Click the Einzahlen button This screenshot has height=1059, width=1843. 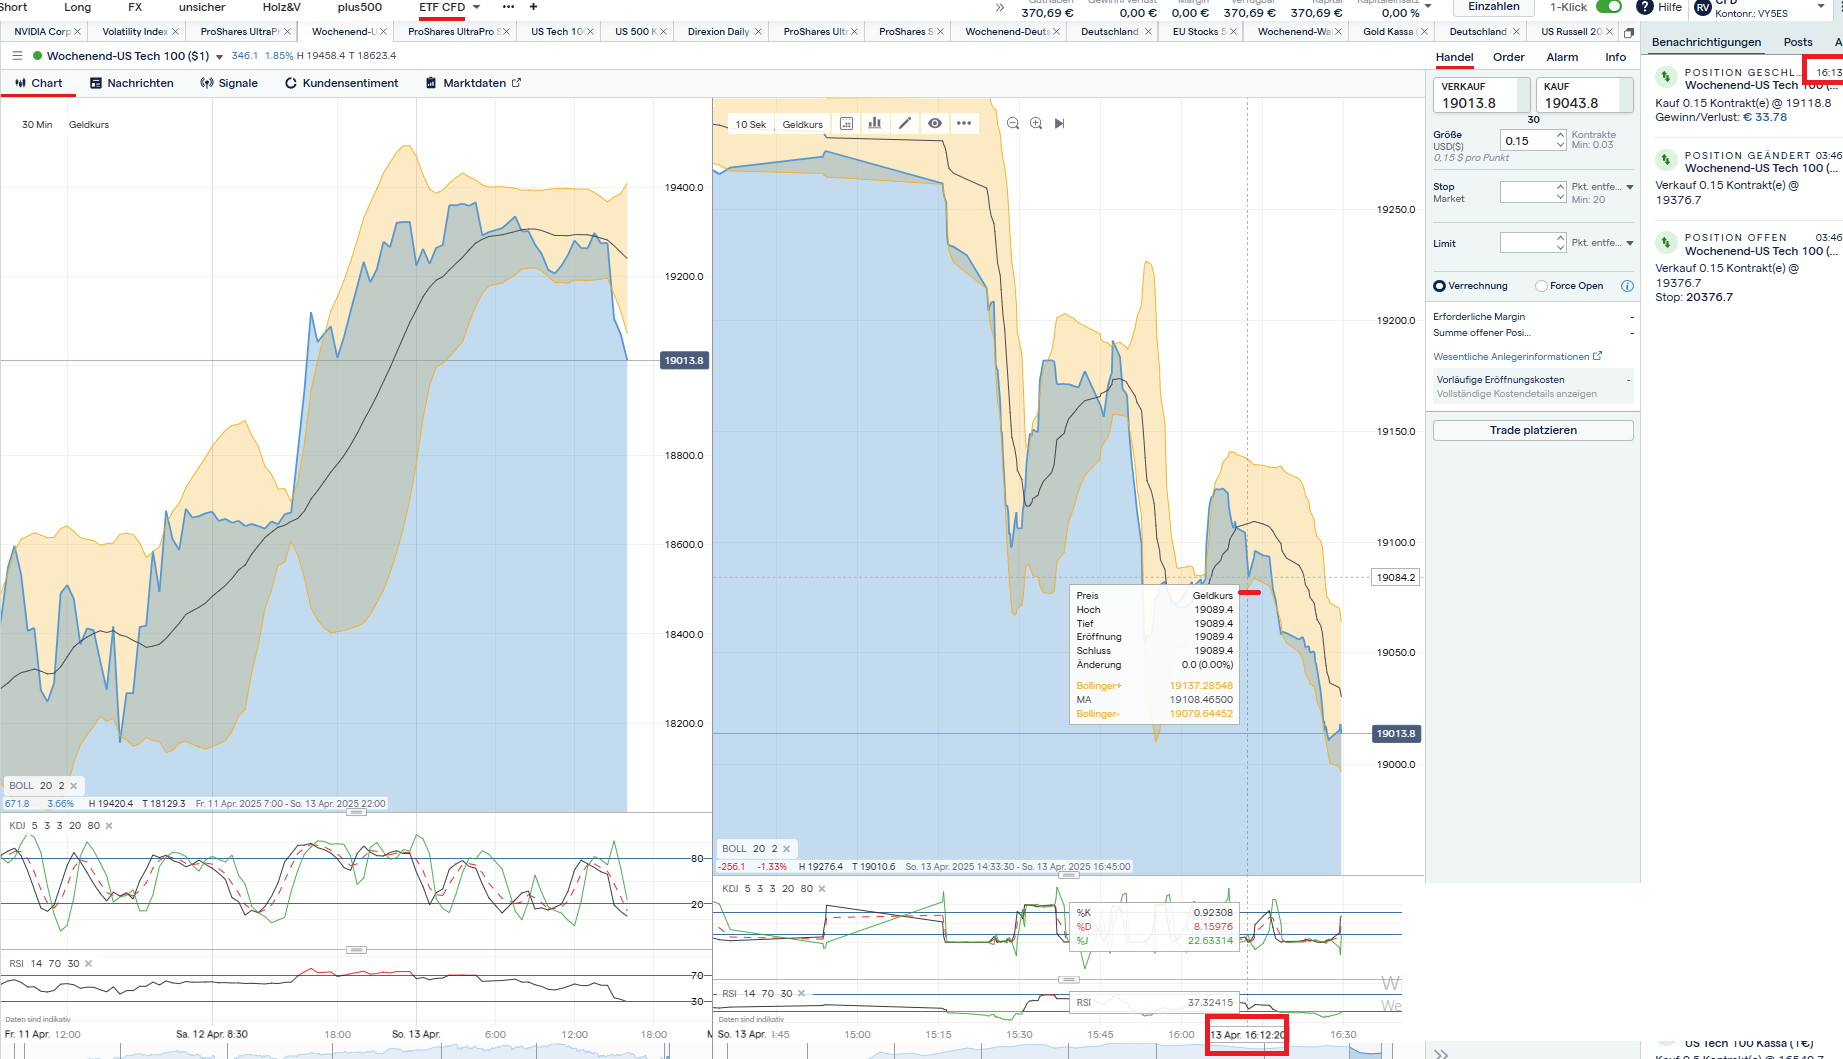tap(1494, 7)
